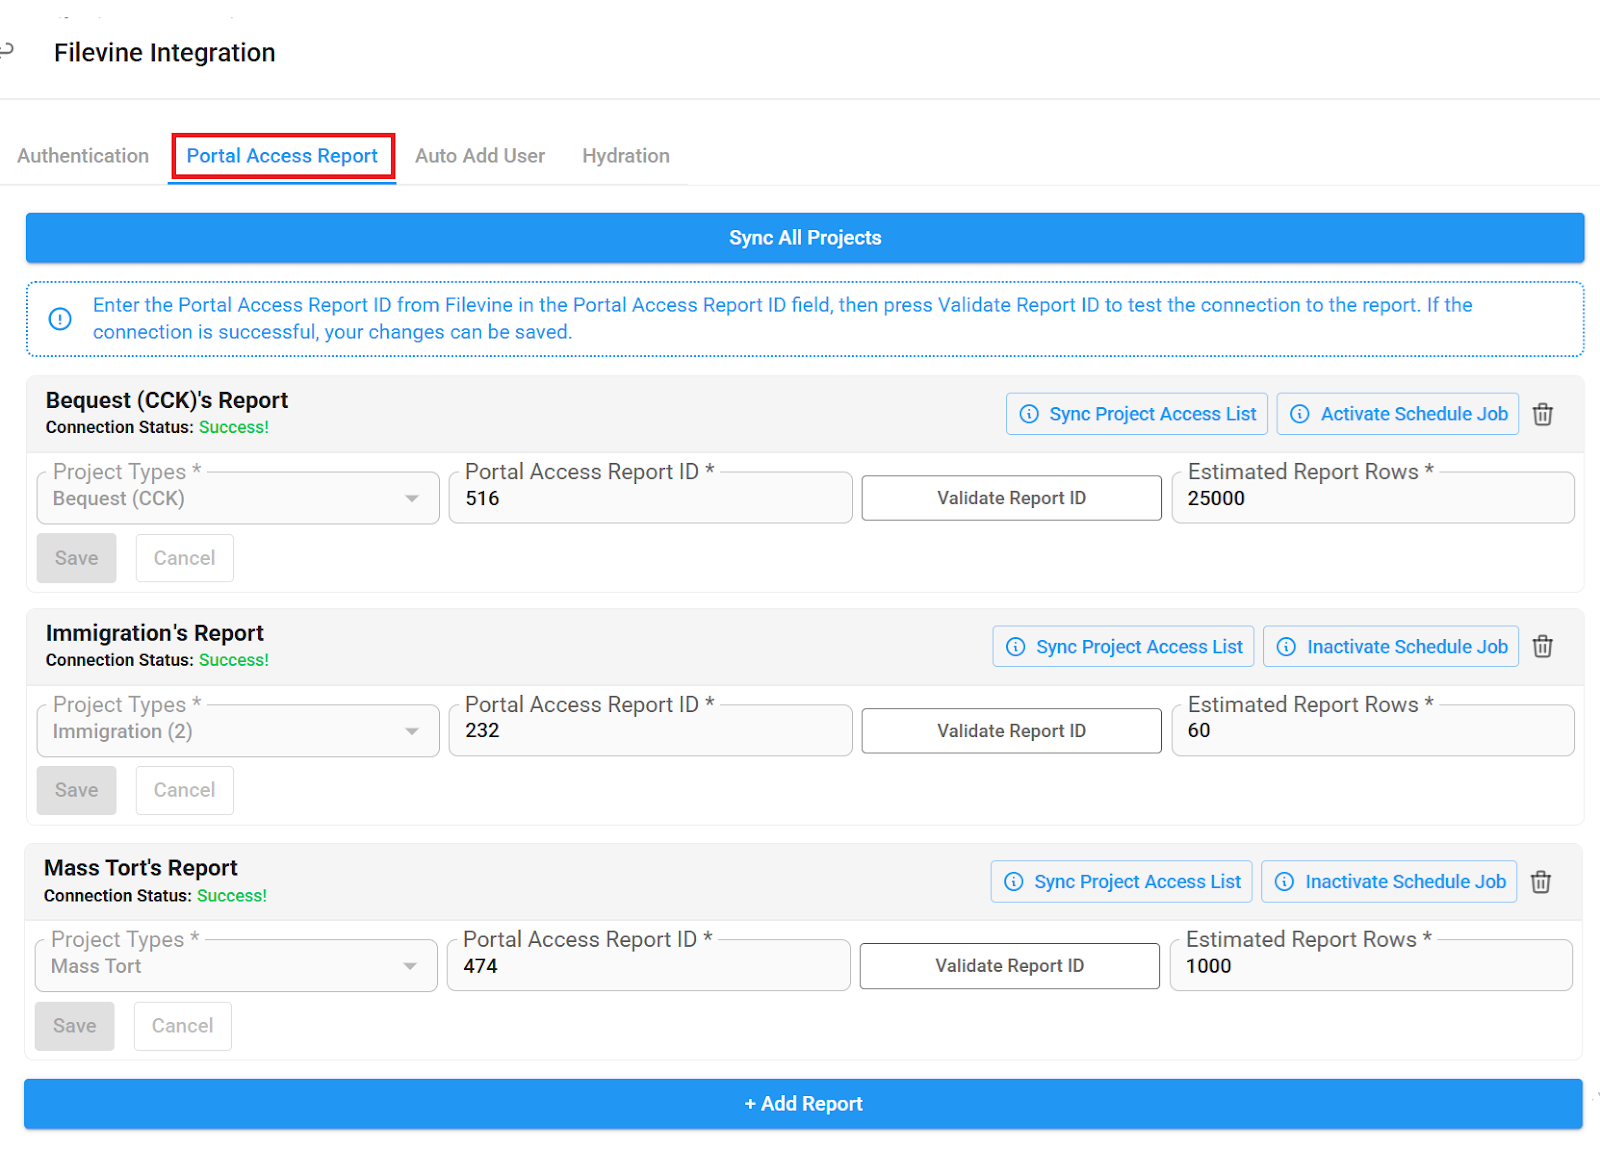Click Cancel under the Immigration report

click(184, 790)
